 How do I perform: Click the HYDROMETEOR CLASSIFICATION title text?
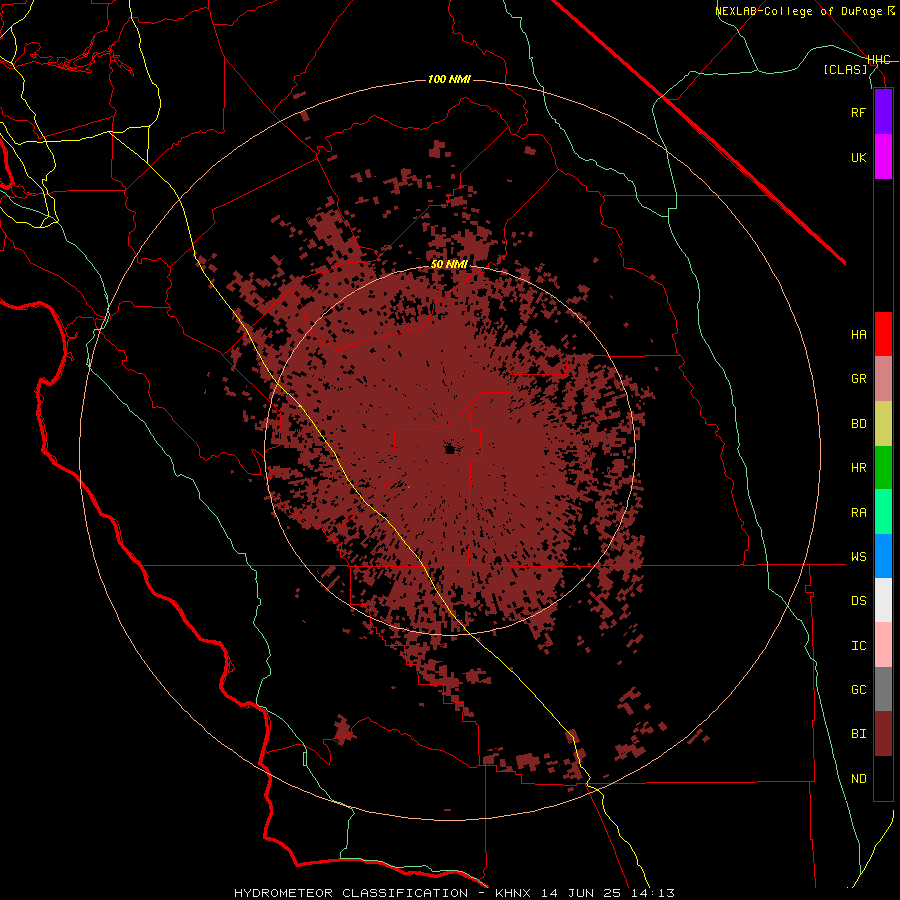click(x=351, y=893)
